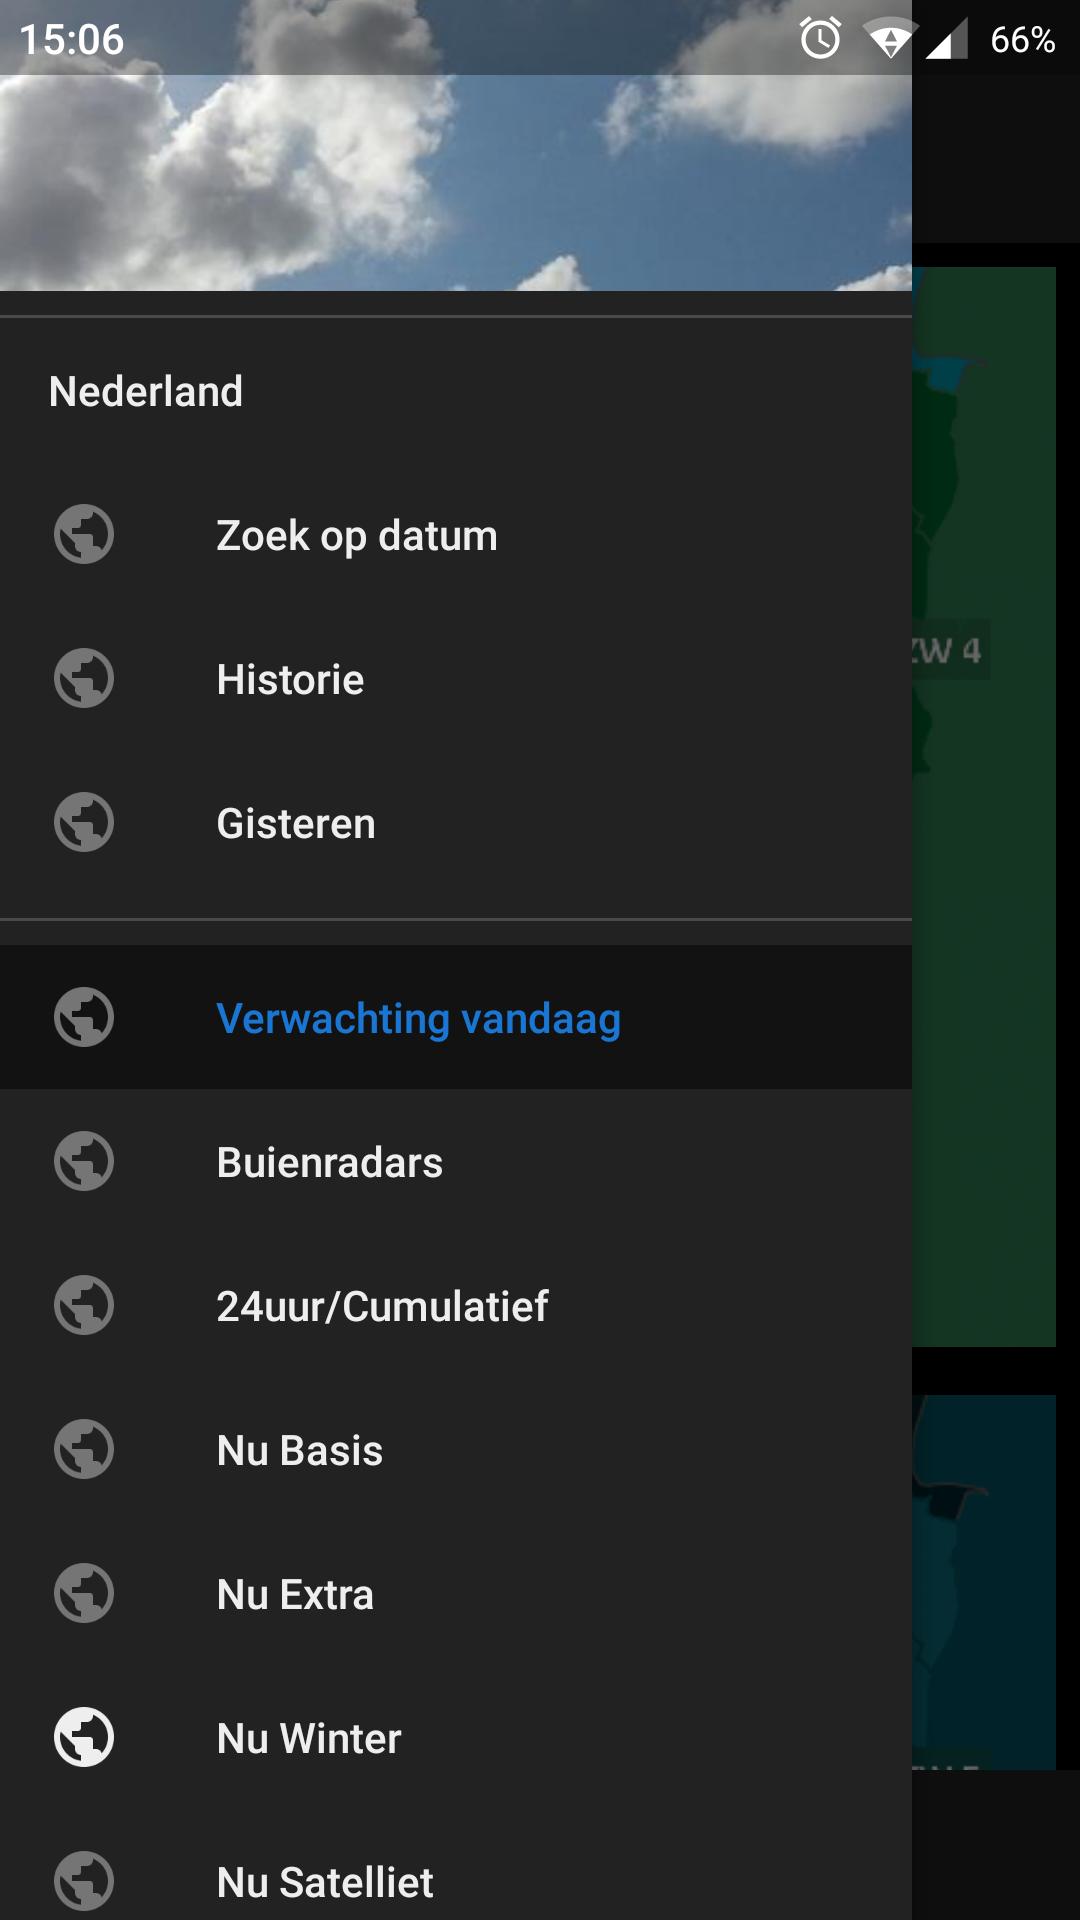Click the globe icon beside Buienradars
The width and height of the screenshot is (1080, 1920).
(x=83, y=1162)
